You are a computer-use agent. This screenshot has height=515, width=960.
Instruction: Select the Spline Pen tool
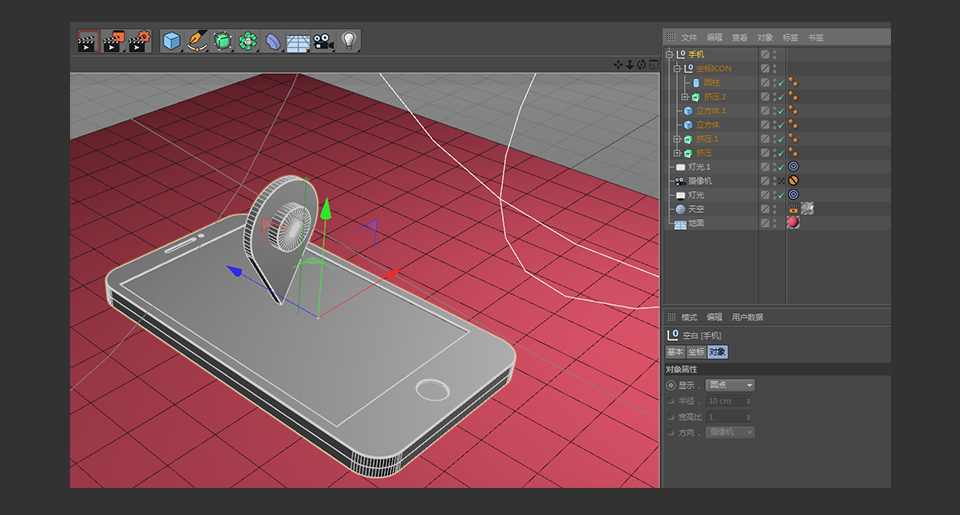click(x=197, y=41)
